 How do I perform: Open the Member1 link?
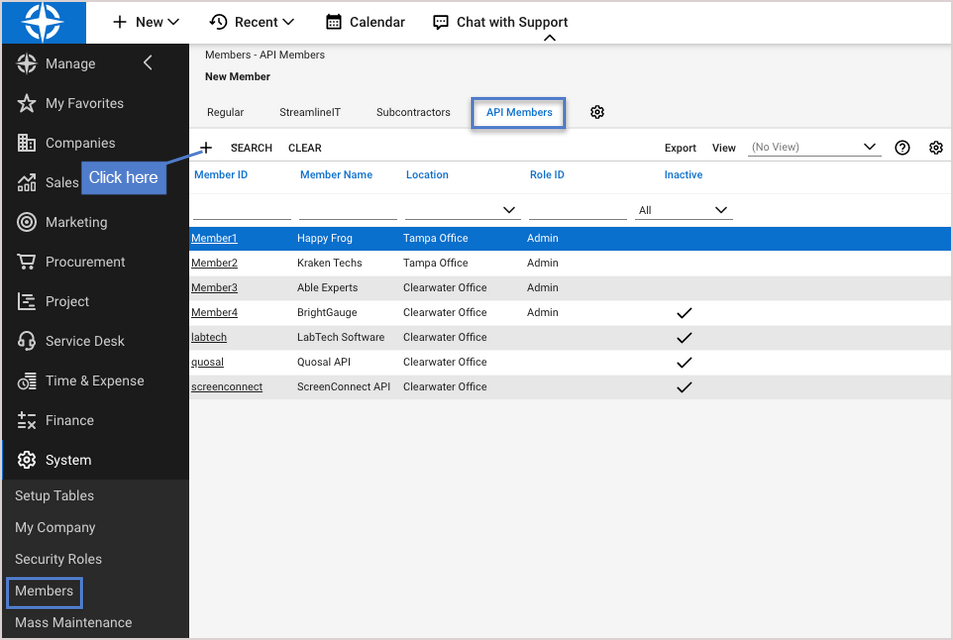(214, 238)
